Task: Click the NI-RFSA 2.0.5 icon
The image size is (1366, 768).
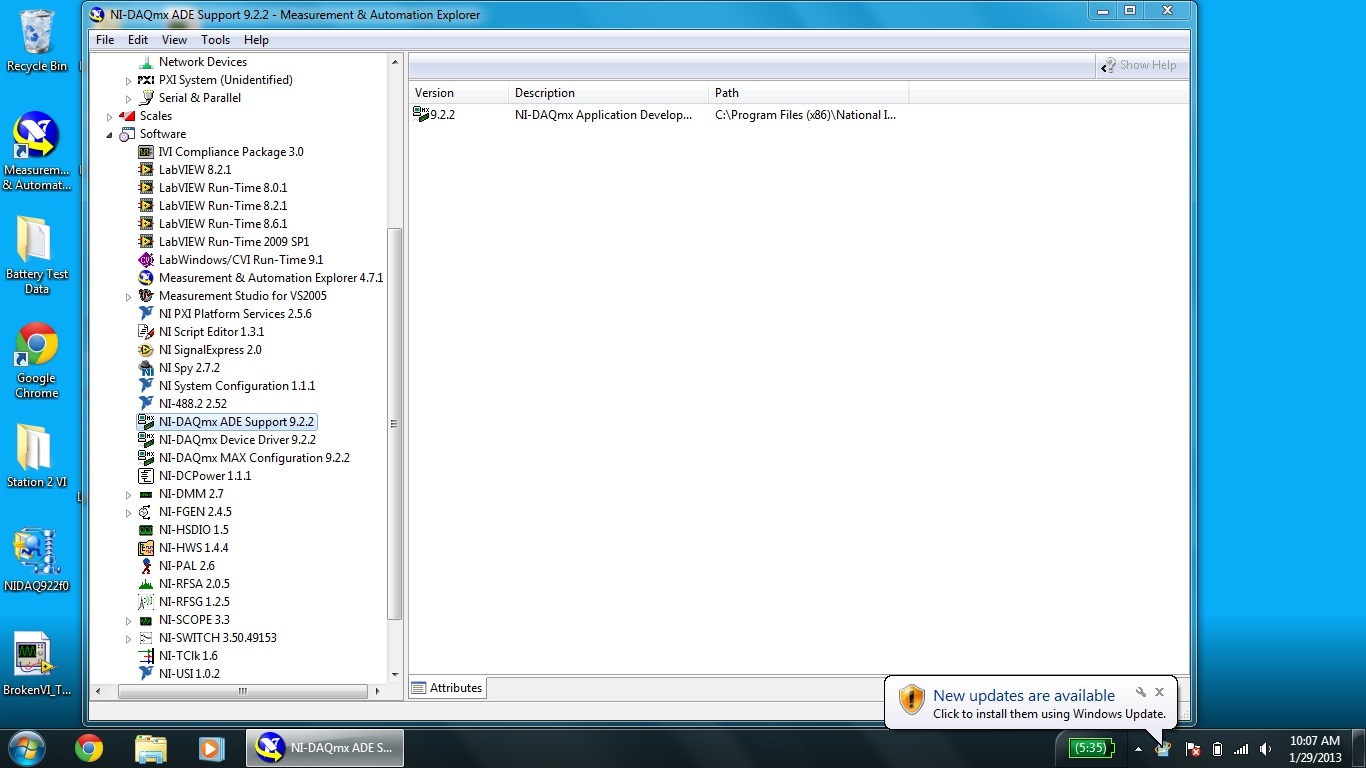Action: 146,584
